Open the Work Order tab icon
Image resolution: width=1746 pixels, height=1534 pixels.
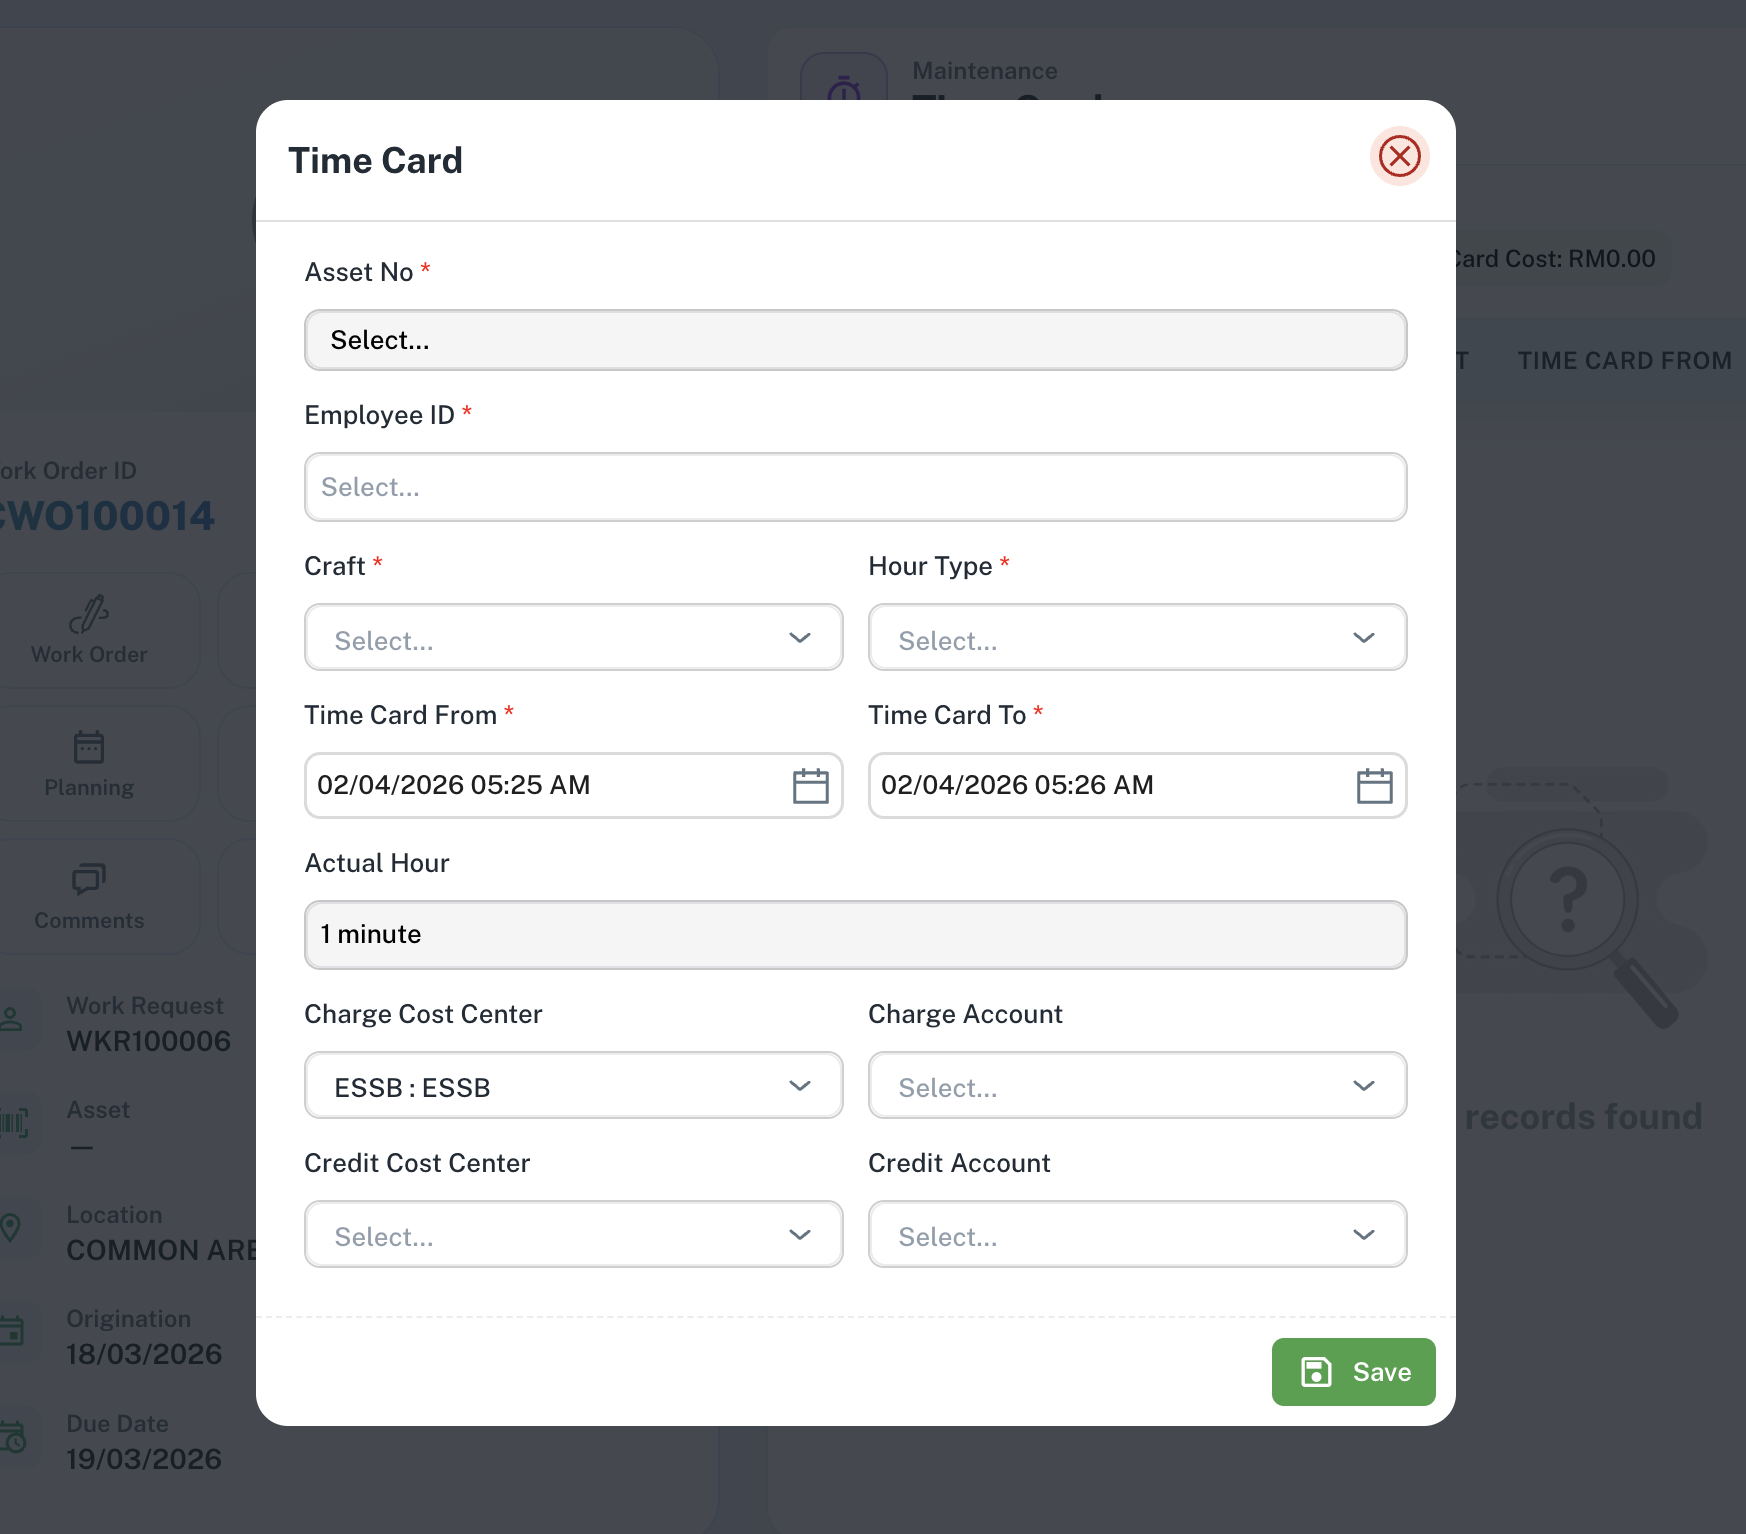(89, 614)
